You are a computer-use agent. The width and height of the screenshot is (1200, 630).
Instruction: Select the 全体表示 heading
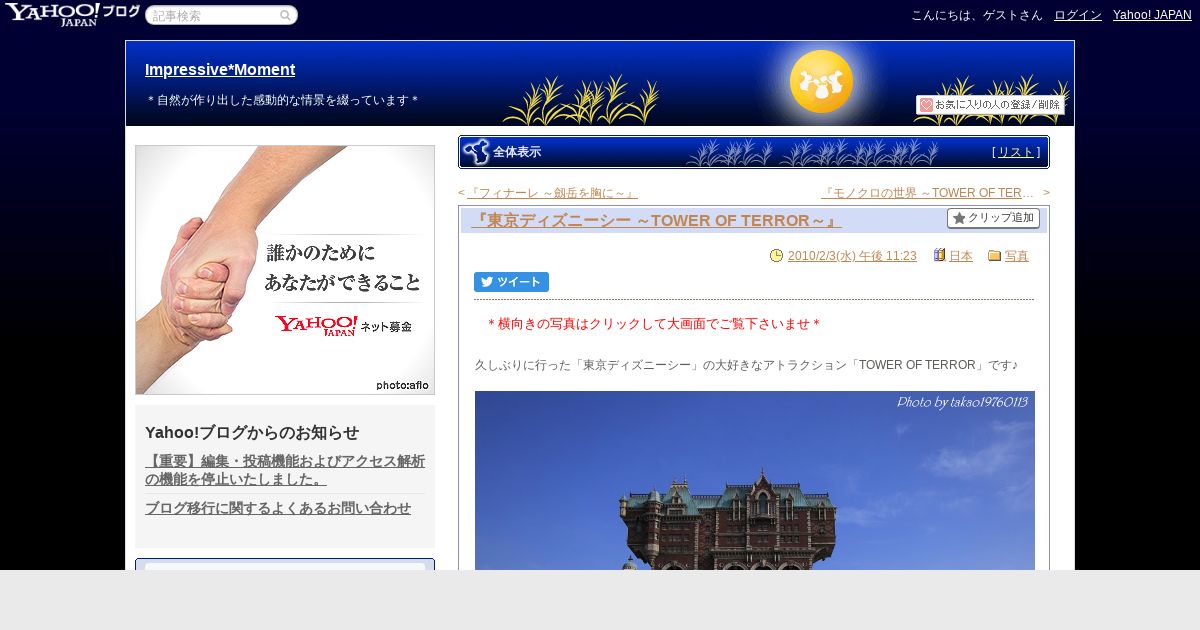tap(517, 152)
